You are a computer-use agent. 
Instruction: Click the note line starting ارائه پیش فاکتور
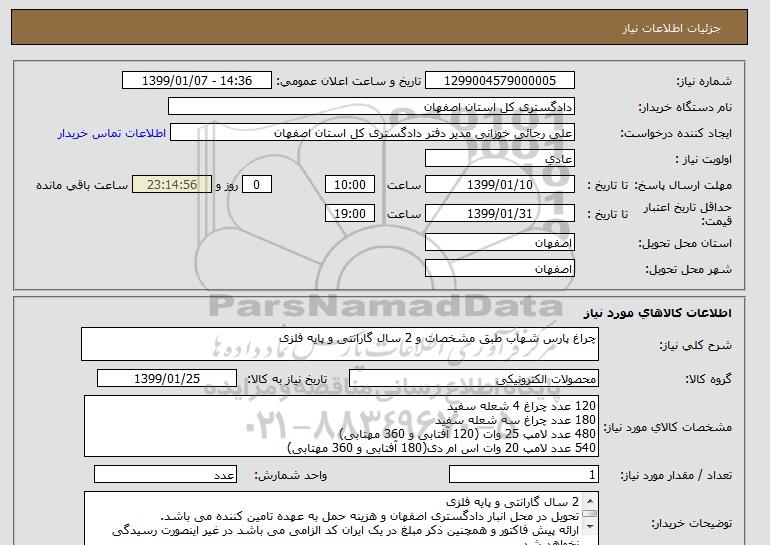click(346, 530)
